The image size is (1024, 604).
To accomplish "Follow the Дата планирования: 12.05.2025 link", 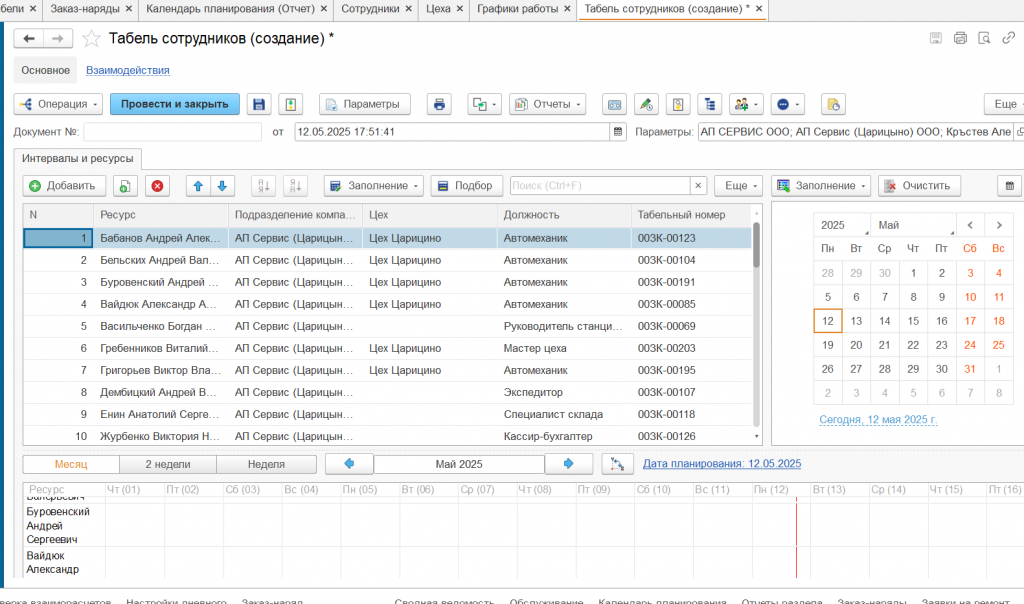I will click(x=722, y=464).
